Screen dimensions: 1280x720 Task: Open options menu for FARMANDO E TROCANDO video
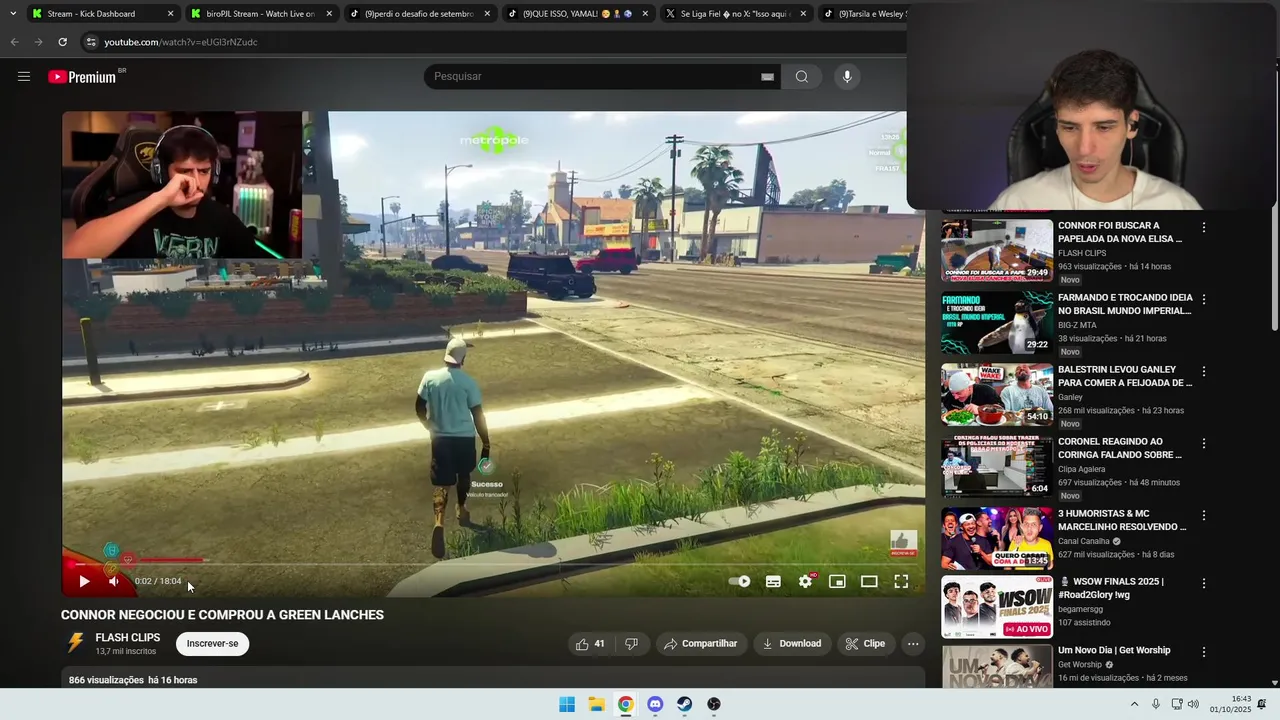tap(1204, 299)
